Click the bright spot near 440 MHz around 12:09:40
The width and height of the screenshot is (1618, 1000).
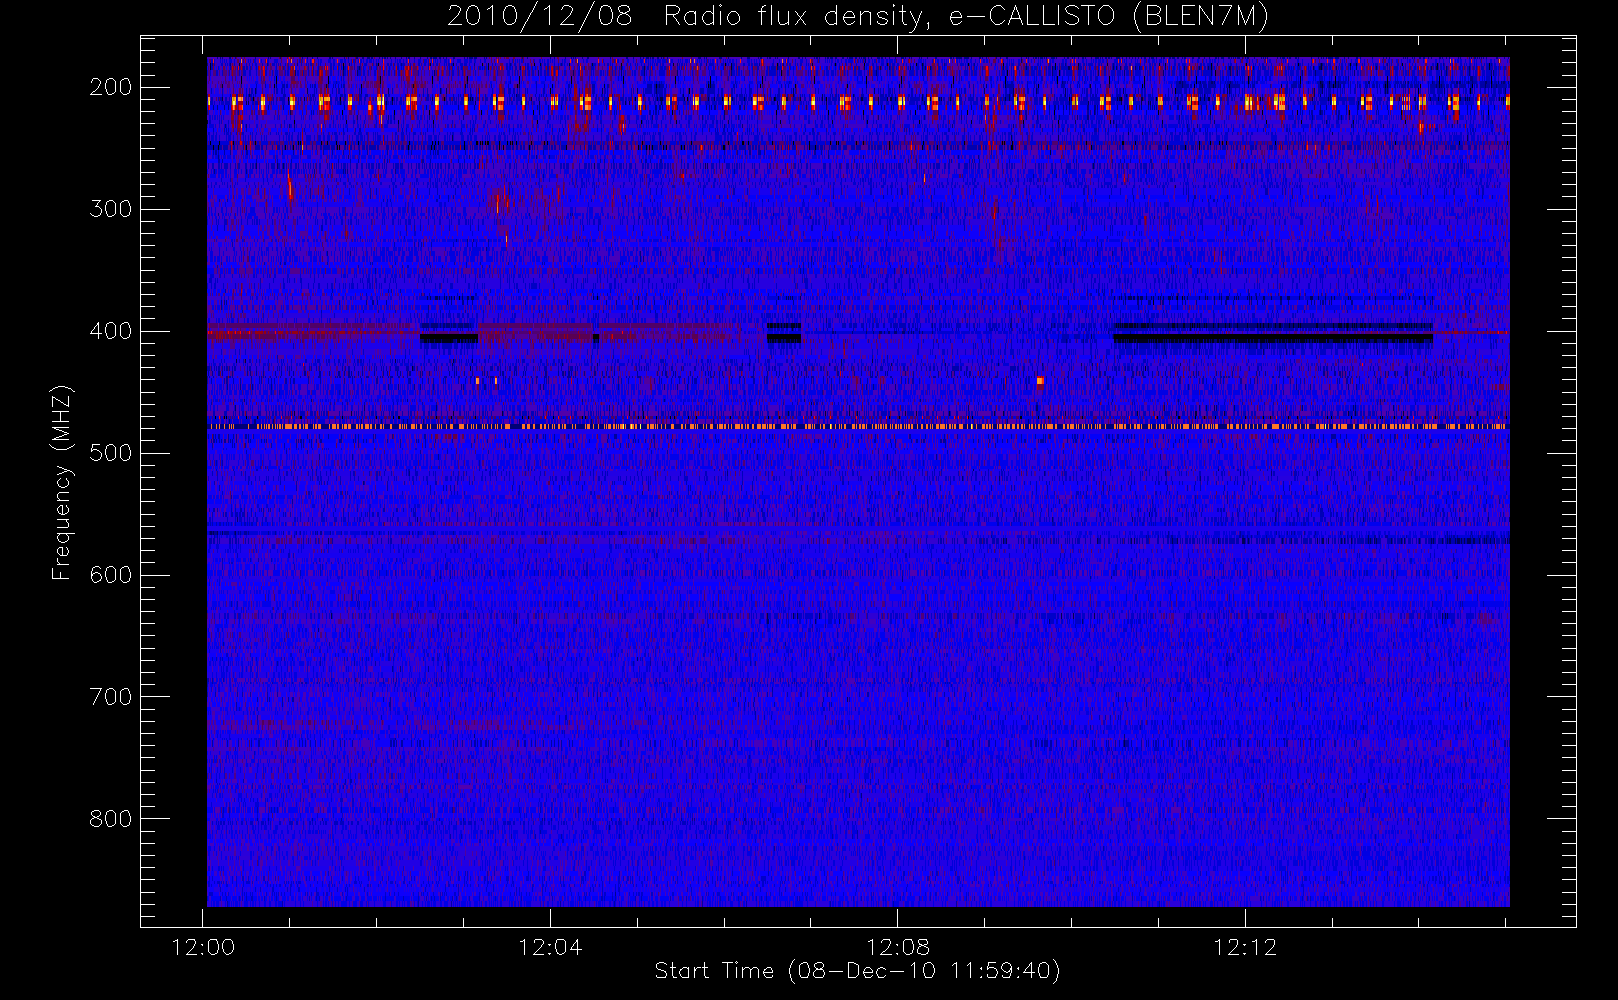tap(1040, 380)
